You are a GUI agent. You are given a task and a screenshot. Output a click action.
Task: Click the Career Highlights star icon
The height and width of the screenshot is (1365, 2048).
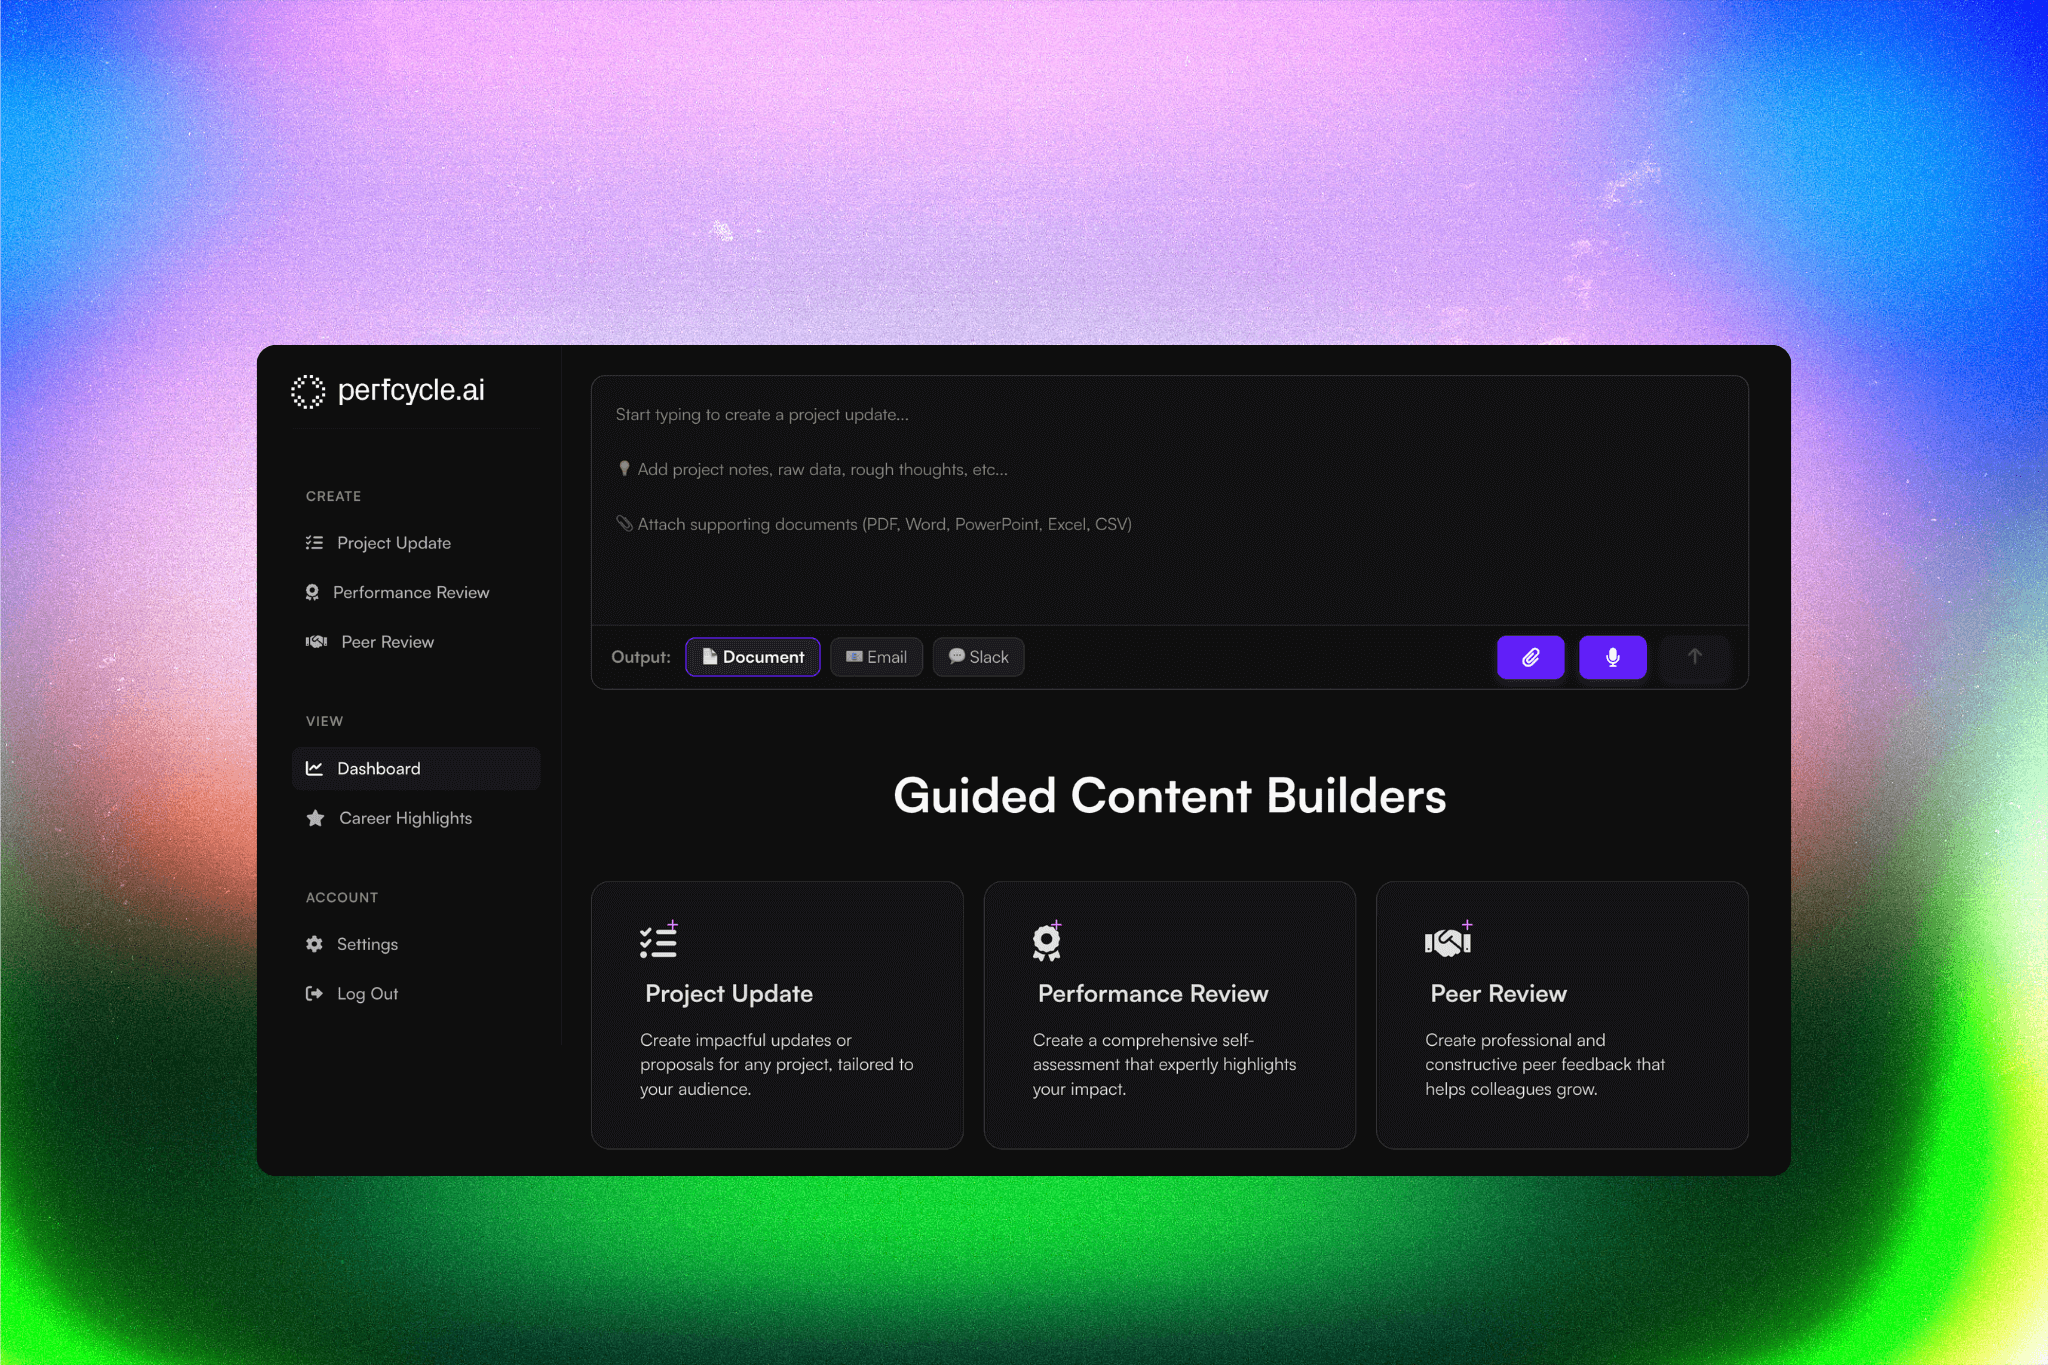[315, 818]
